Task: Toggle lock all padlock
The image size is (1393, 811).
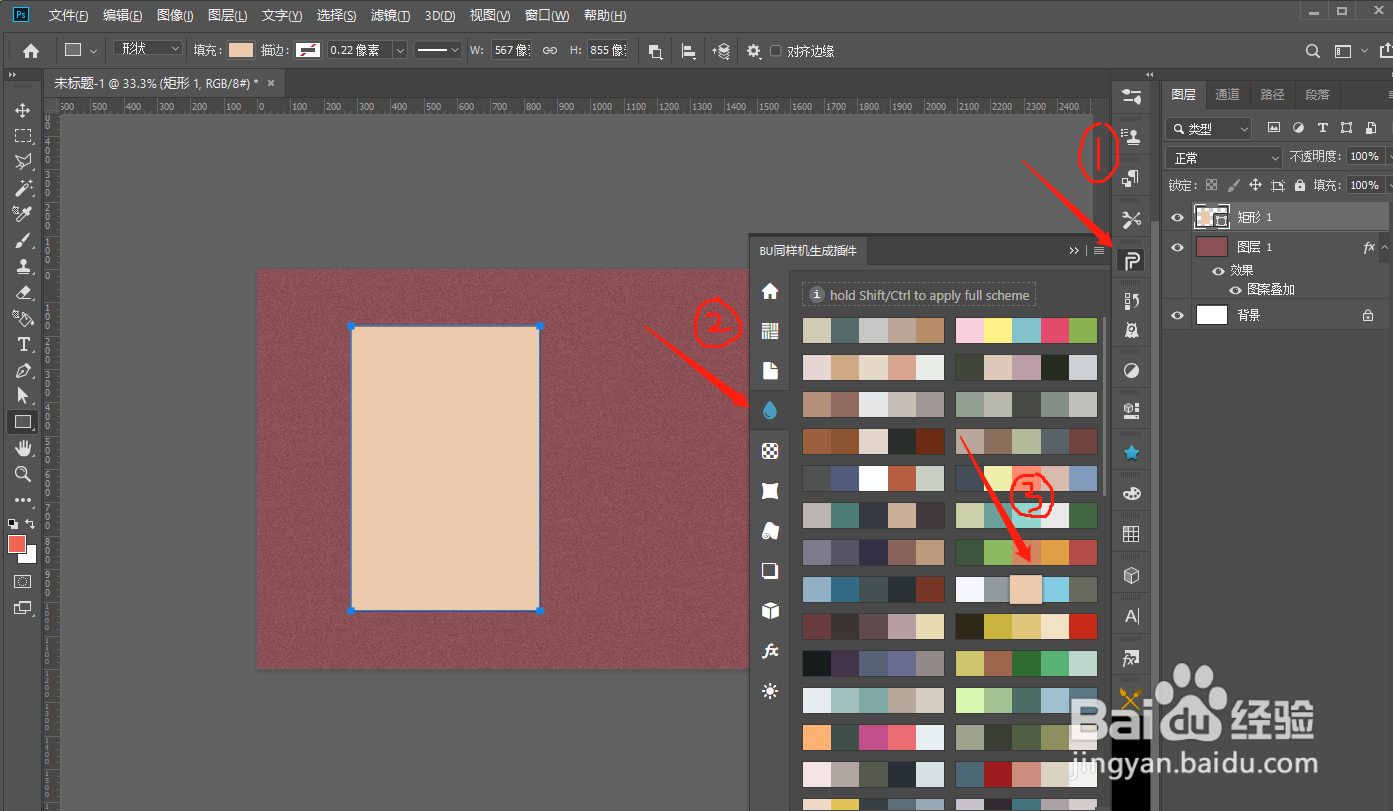Action: [1300, 185]
